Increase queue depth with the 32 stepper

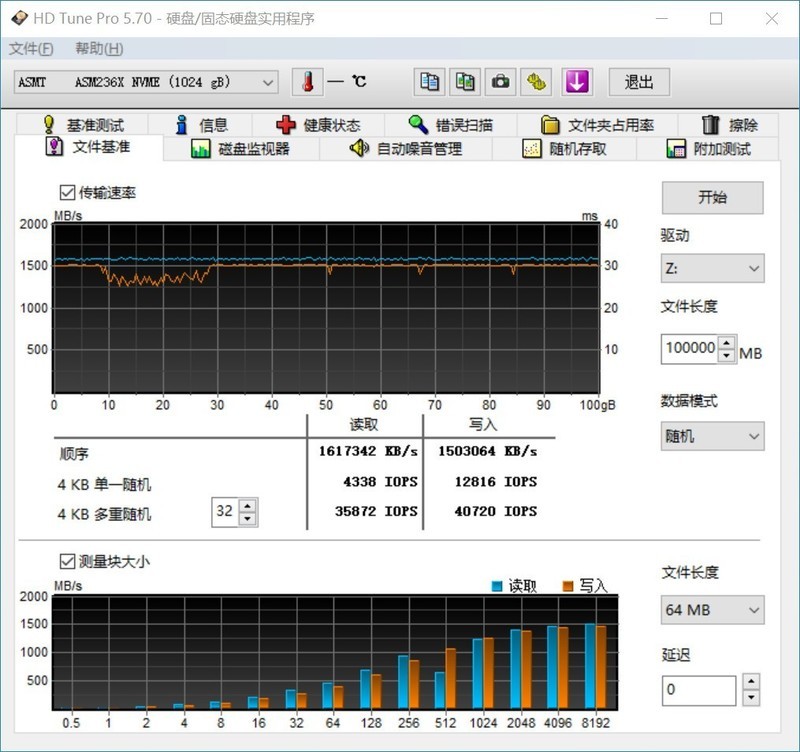[246, 506]
